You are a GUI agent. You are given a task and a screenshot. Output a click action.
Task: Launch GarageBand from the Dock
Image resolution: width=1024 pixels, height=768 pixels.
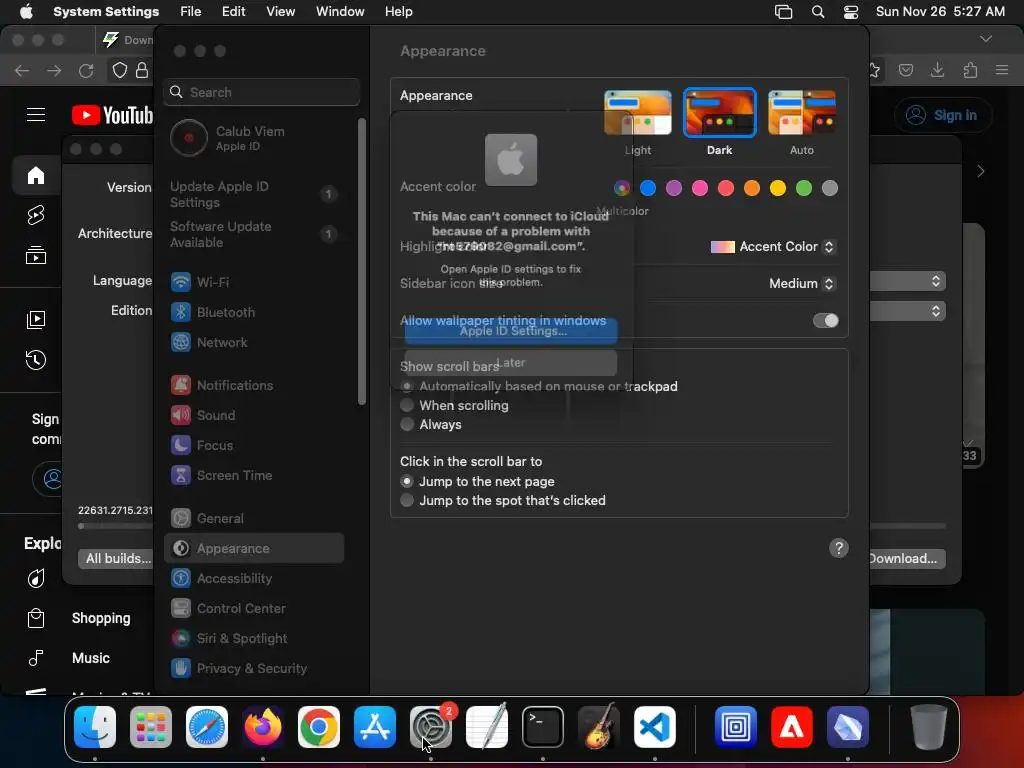tap(598, 727)
